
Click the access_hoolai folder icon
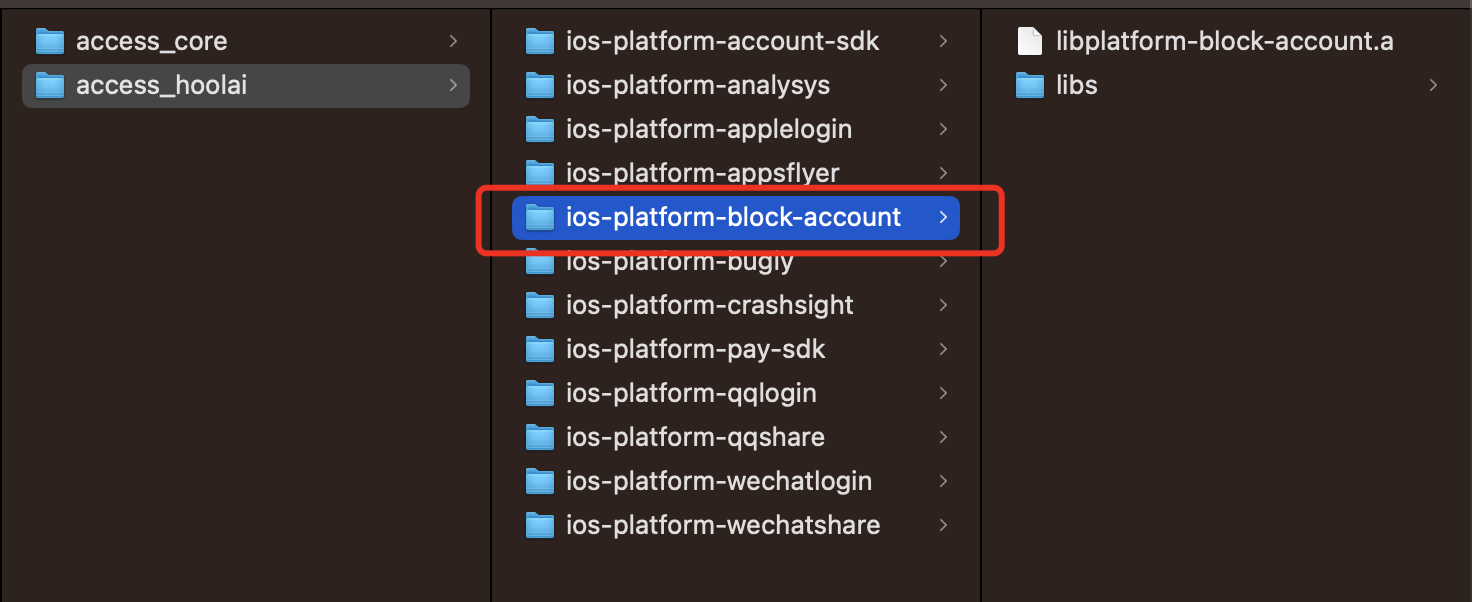[x=49, y=85]
